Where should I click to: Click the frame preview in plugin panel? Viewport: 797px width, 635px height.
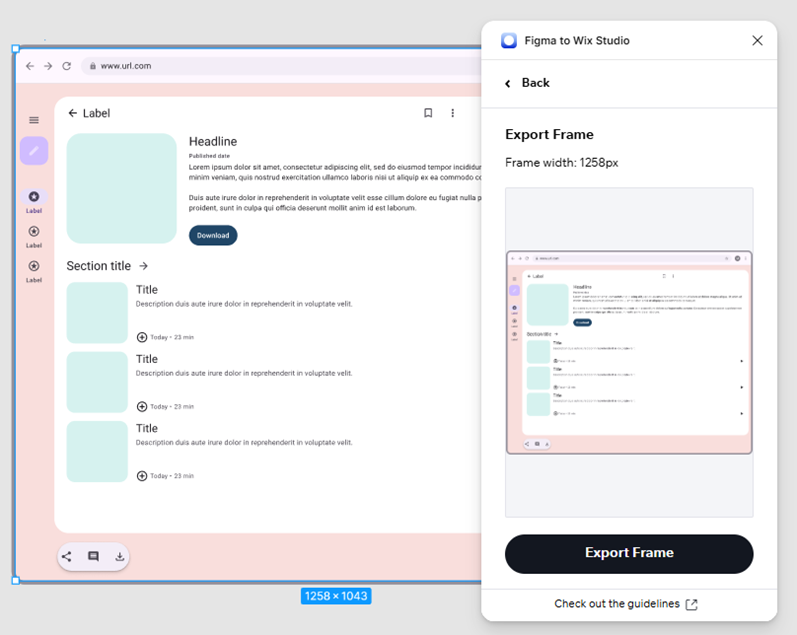click(x=629, y=352)
